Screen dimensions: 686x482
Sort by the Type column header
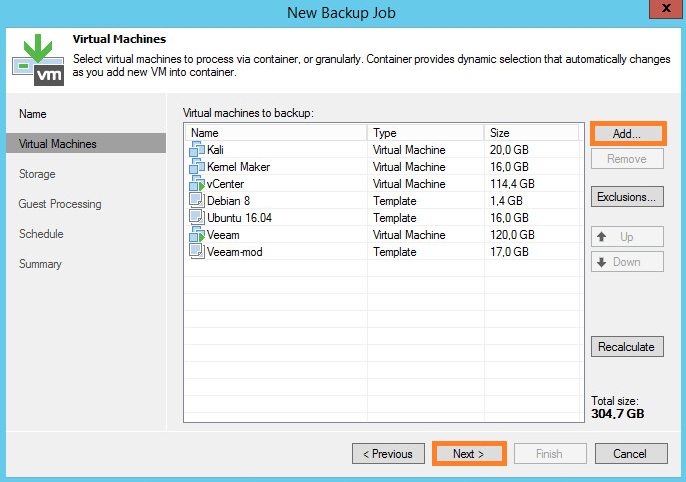click(x=426, y=133)
